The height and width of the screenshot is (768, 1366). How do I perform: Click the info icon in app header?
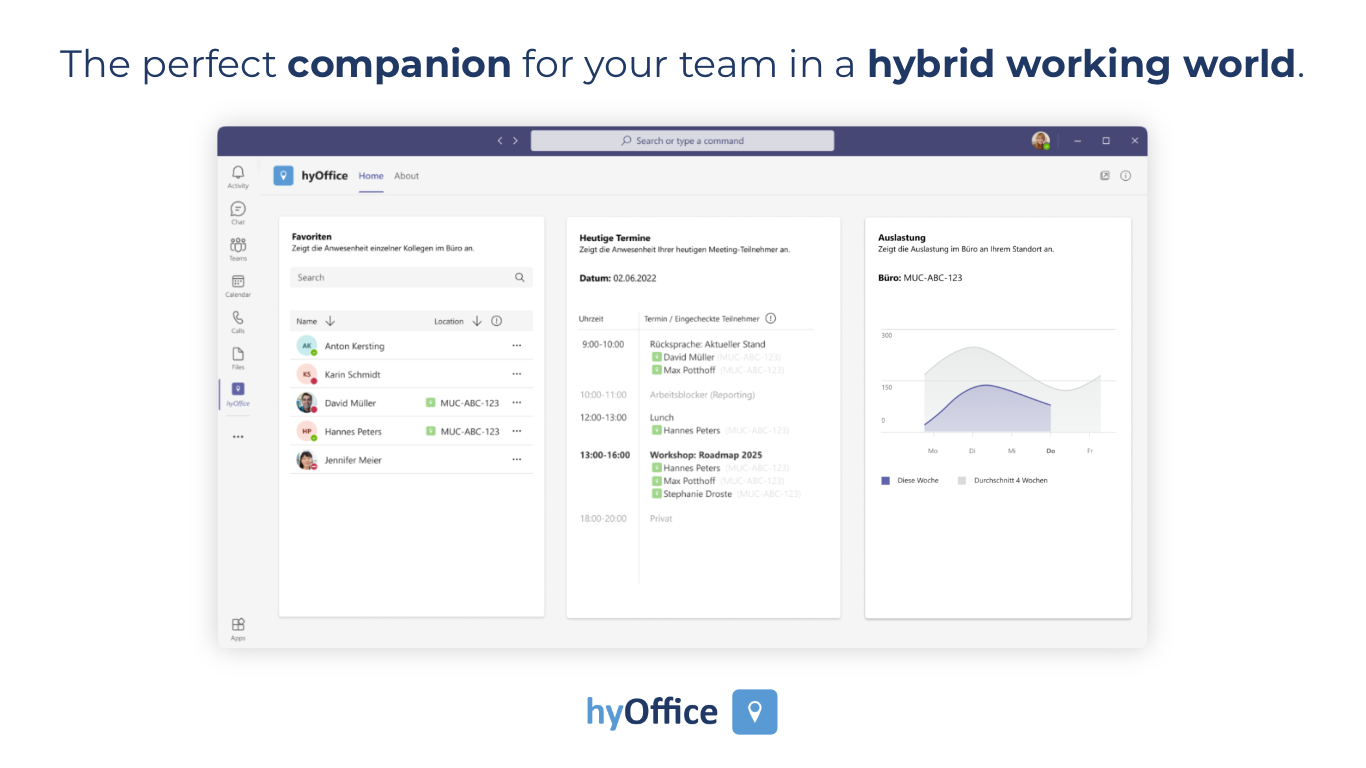(x=1125, y=176)
